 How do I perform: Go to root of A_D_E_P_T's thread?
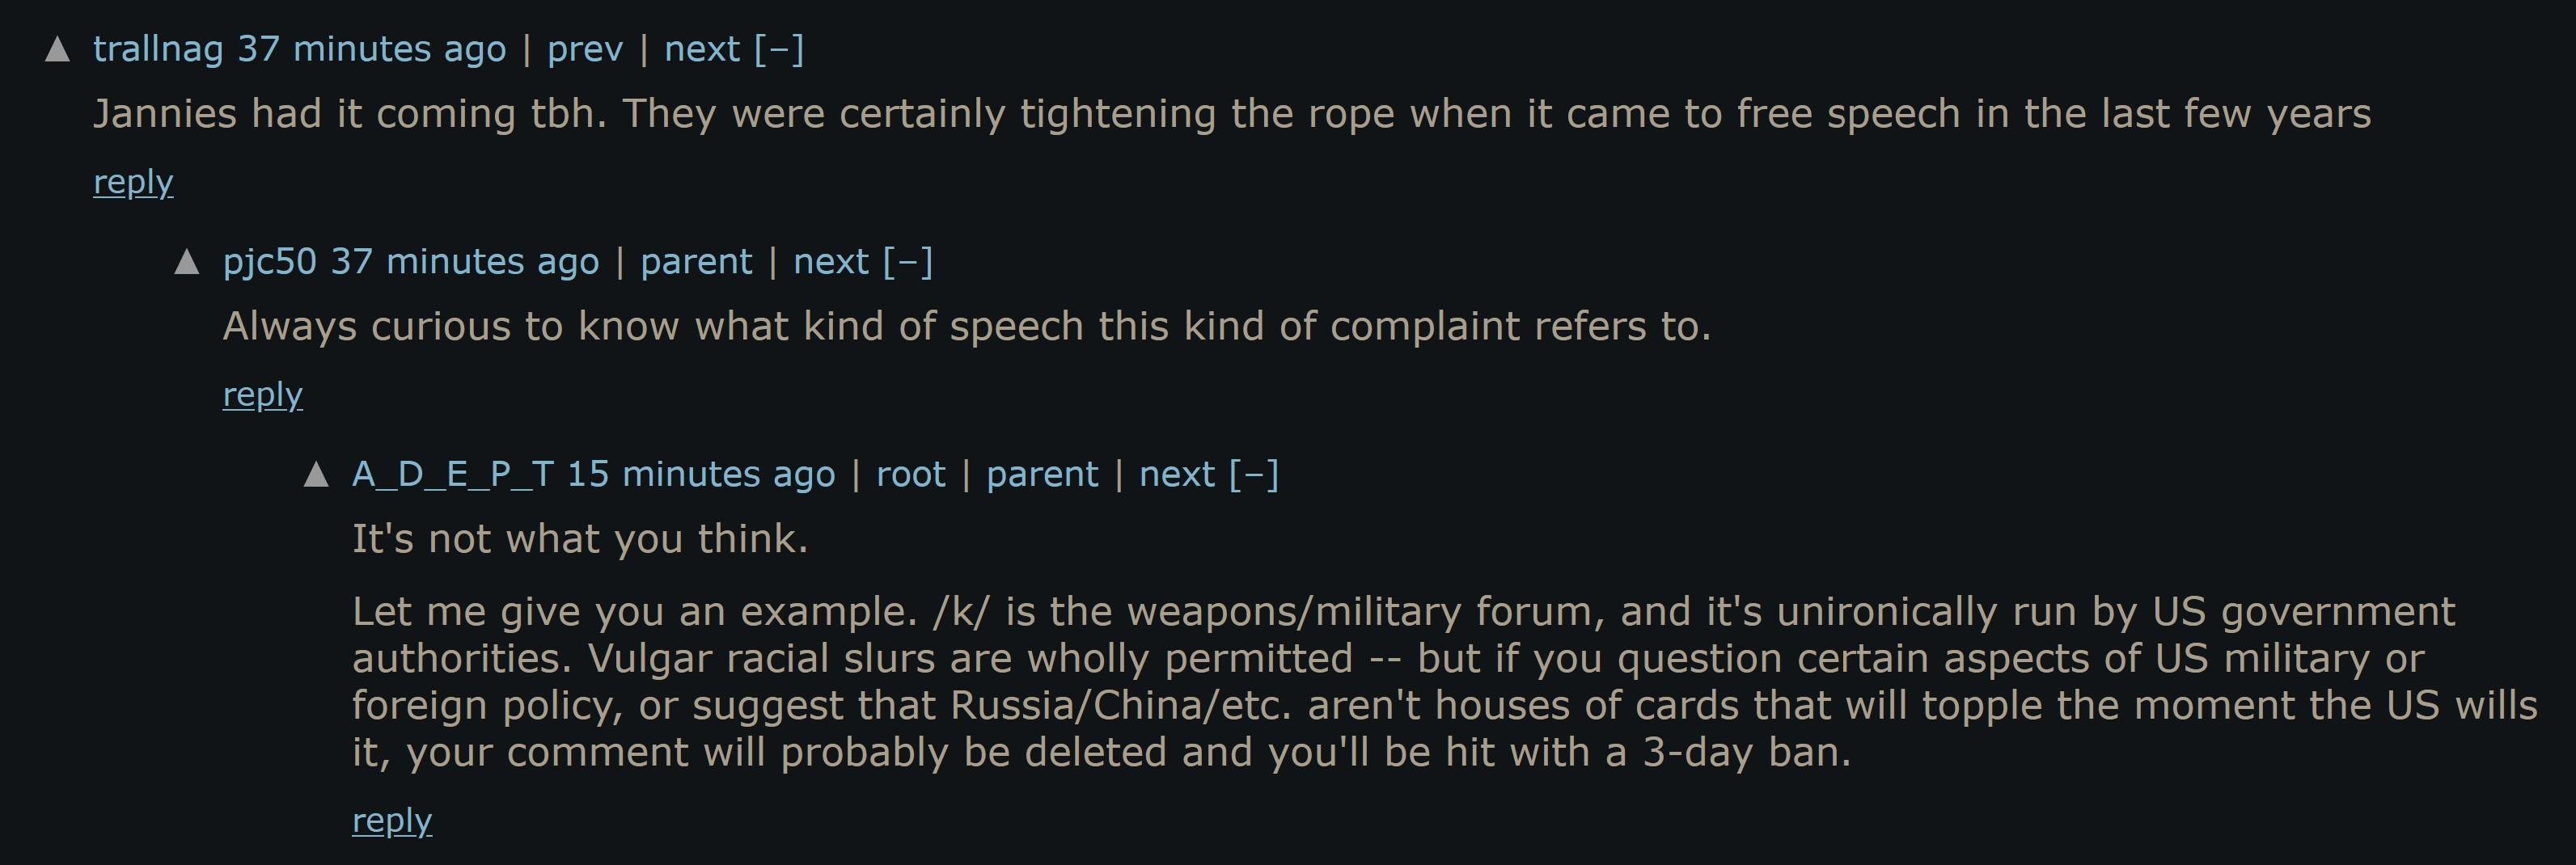coord(910,474)
